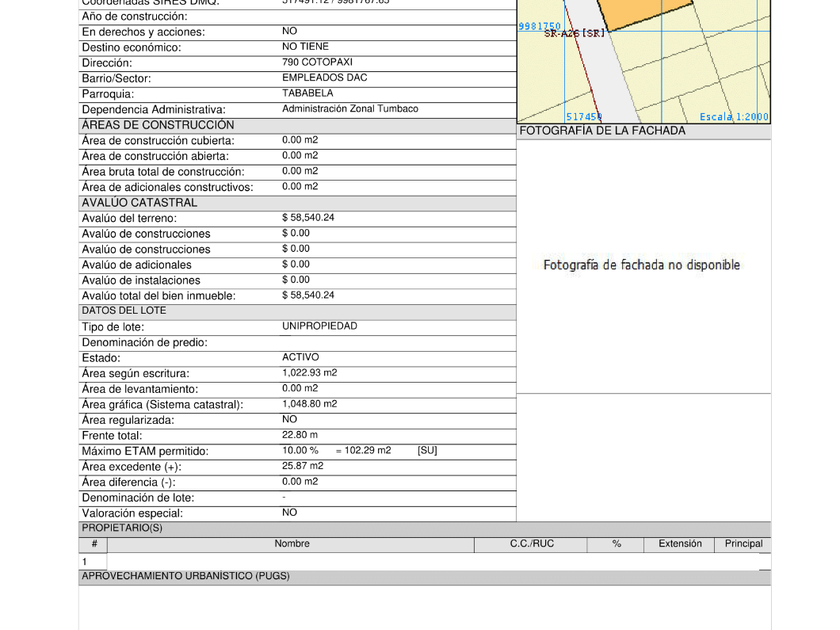840x630 pixels.
Task: Click the 'Nombre' column header
Action: click(291, 544)
